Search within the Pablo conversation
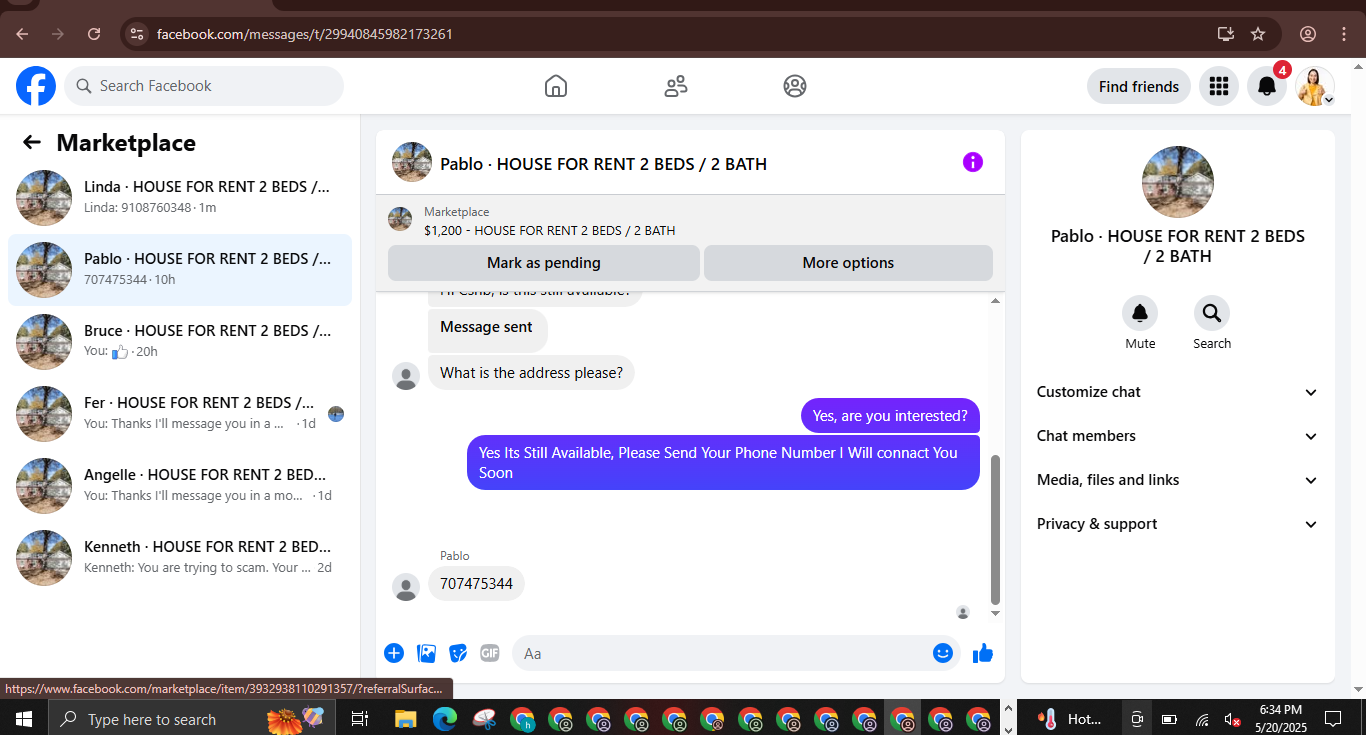The height and width of the screenshot is (735, 1366). tap(1212, 314)
